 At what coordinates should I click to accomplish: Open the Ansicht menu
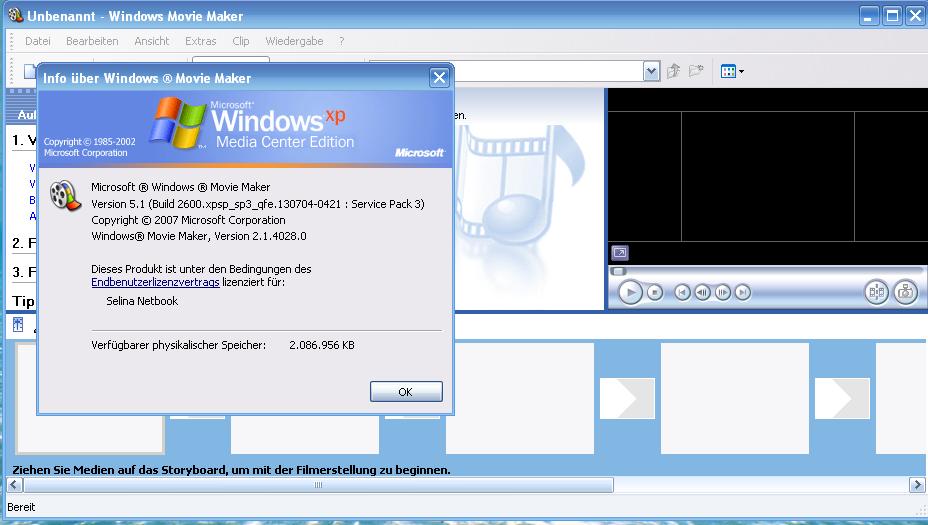coord(152,41)
